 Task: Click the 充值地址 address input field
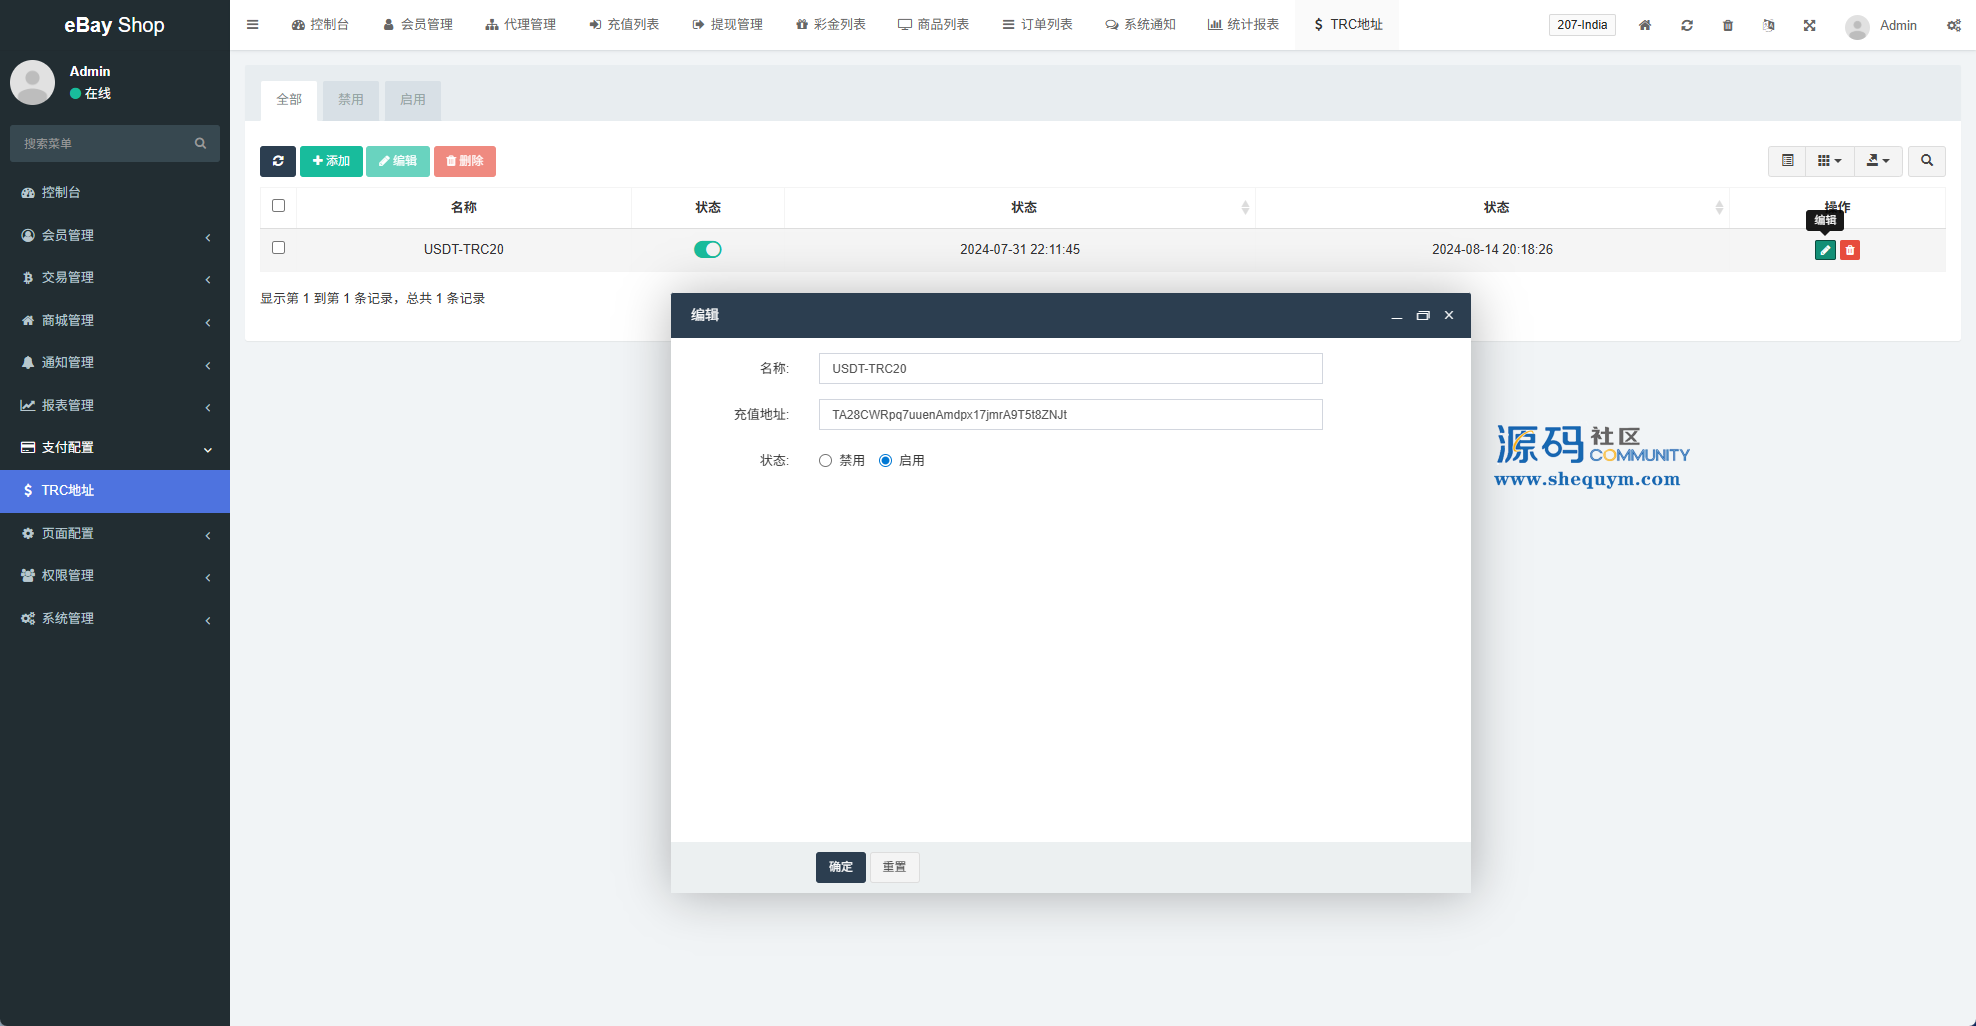(x=1070, y=415)
